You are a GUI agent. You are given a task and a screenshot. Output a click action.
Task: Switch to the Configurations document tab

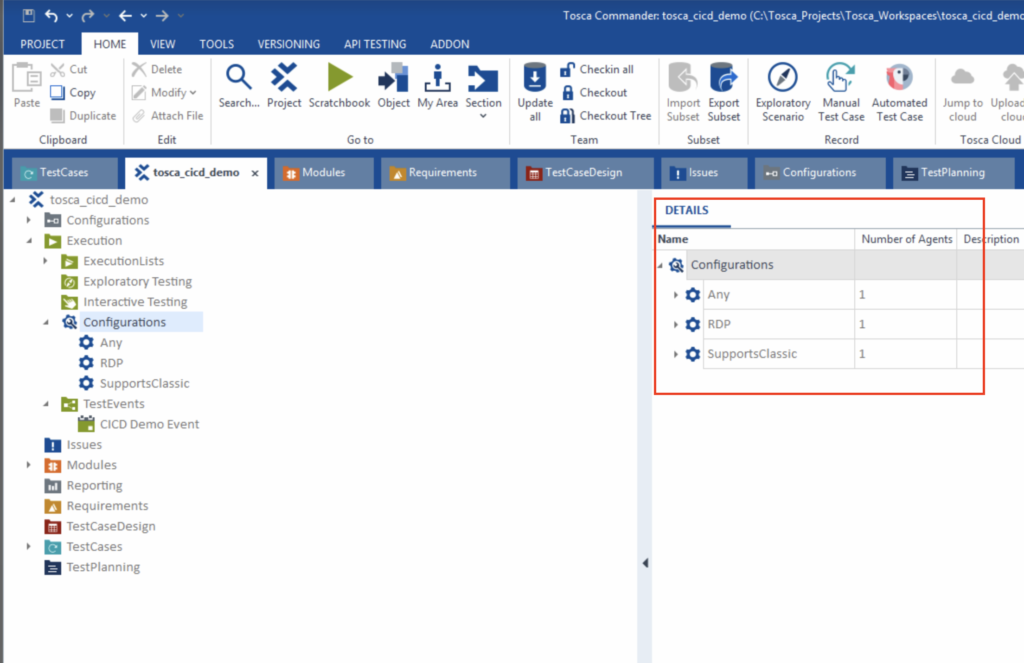[x=820, y=172]
